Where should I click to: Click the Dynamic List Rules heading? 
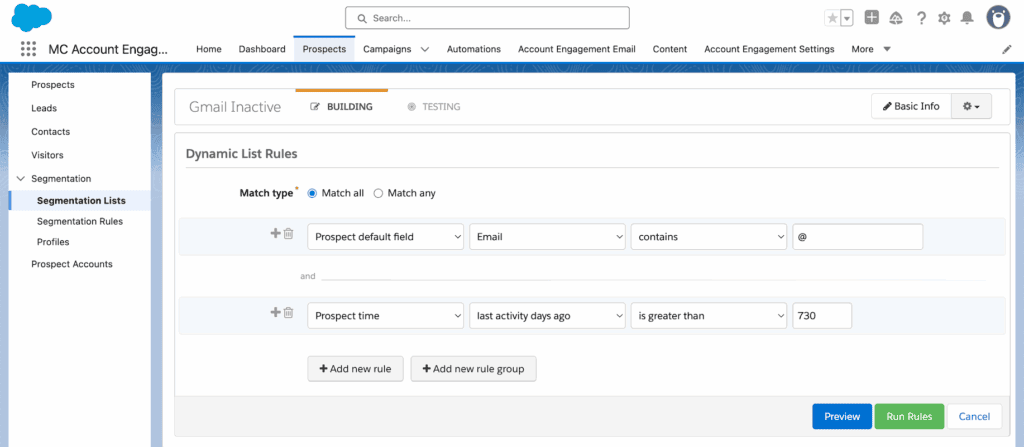point(242,154)
